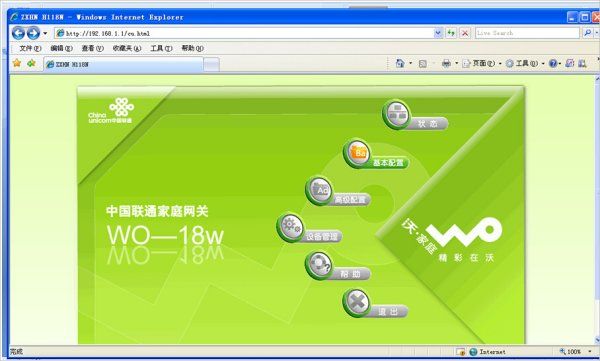Click the Print icon in command bar
This screenshot has height=361, width=600.
pyautogui.click(x=446, y=64)
